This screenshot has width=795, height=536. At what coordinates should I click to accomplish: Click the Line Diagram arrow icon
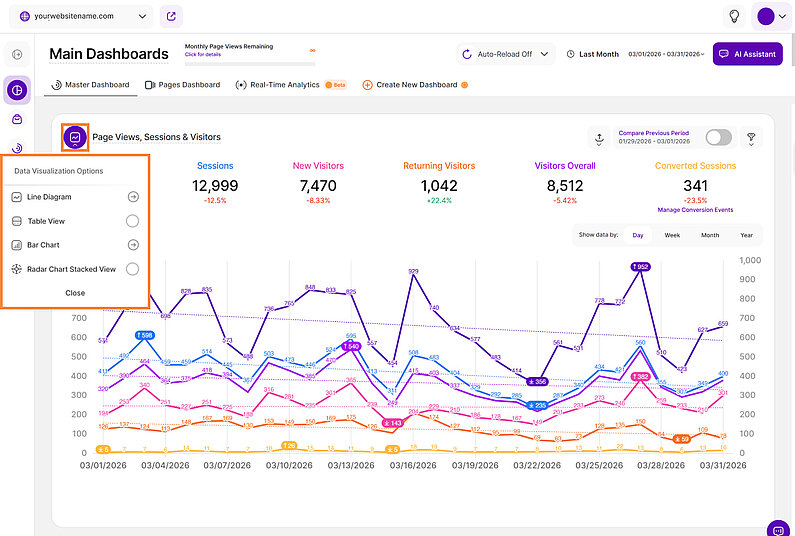pyautogui.click(x=133, y=197)
